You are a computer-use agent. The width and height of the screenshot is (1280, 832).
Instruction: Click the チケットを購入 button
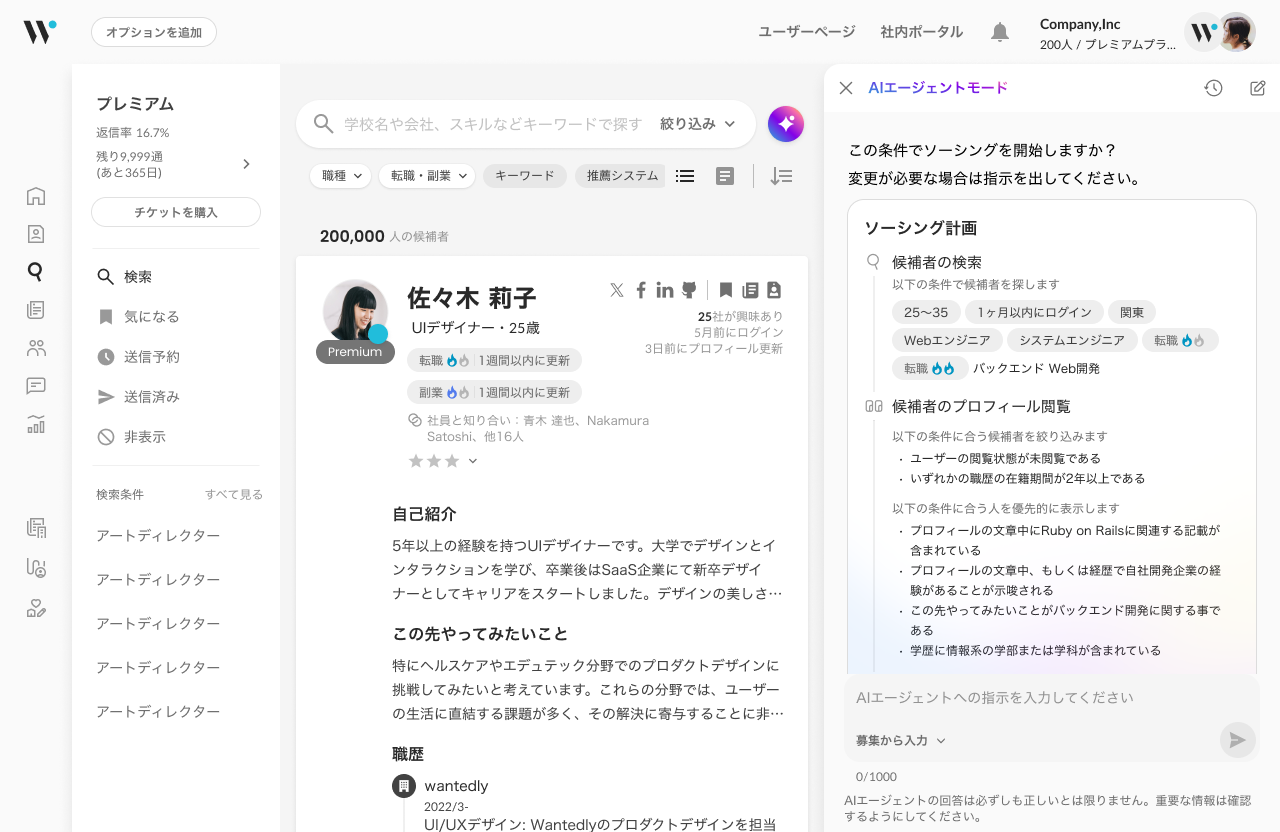tap(176, 212)
